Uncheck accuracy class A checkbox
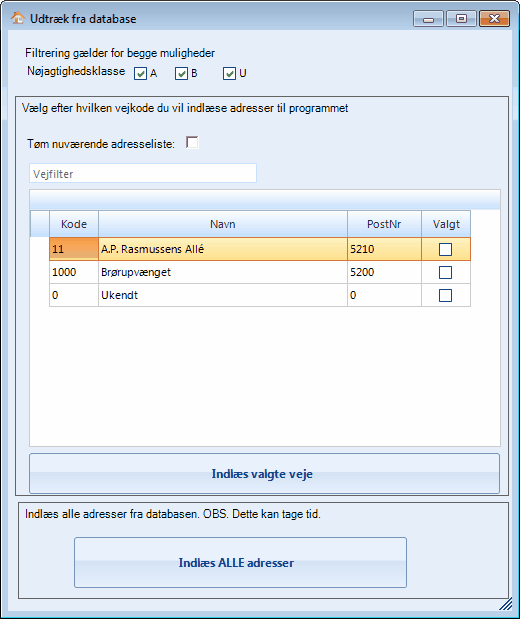520x619 pixels. point(141,73)
